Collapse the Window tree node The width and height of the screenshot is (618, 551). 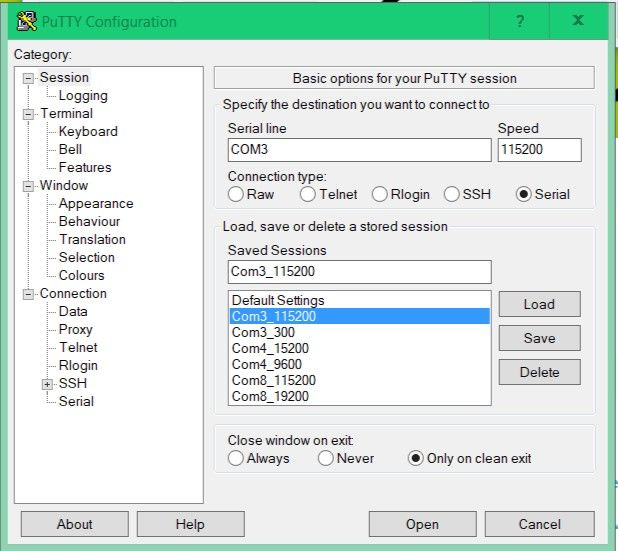pos(28,186)
